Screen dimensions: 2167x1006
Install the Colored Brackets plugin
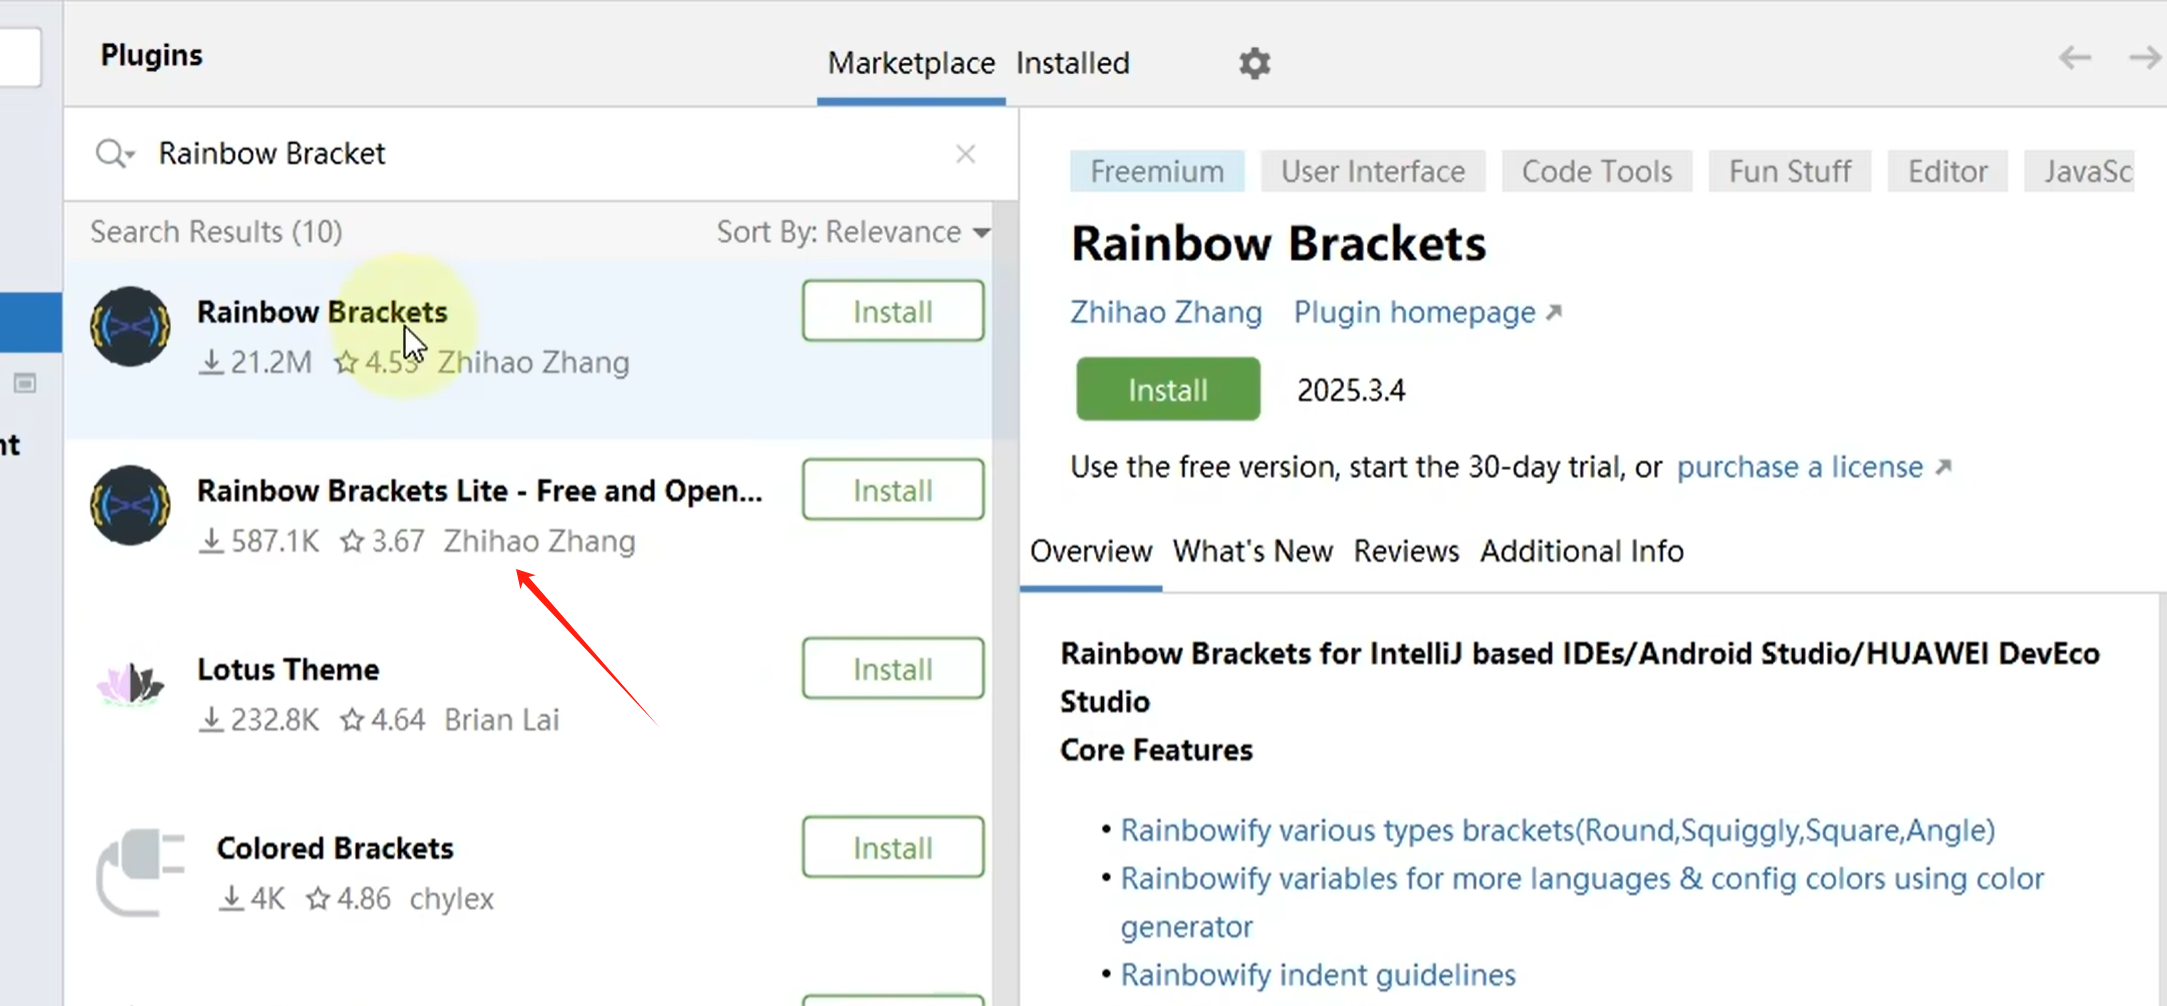point(893,848)
